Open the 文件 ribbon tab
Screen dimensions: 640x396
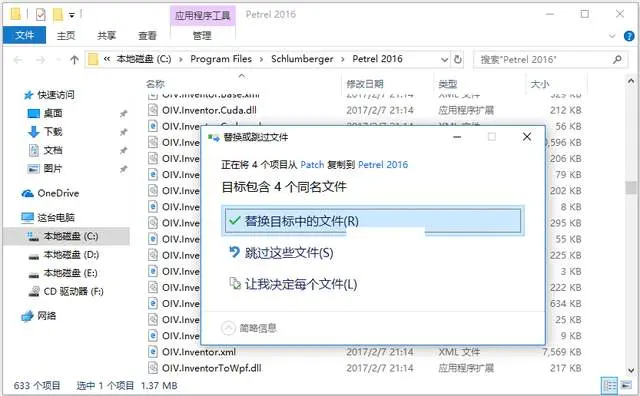tap(24, 36)
